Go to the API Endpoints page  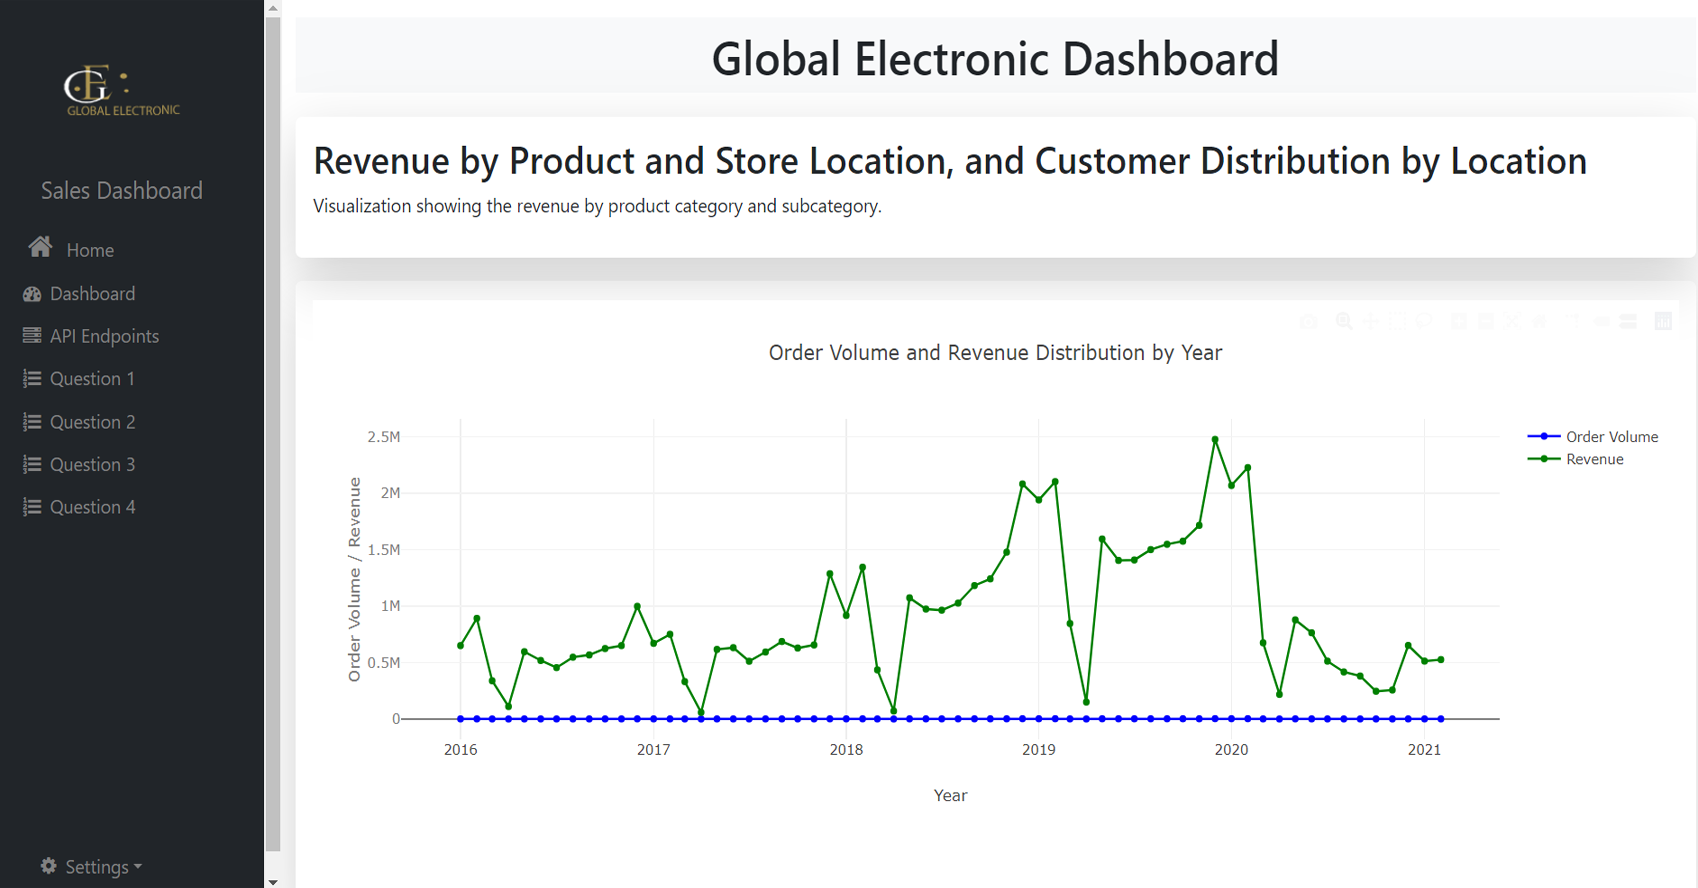[104, 336]
